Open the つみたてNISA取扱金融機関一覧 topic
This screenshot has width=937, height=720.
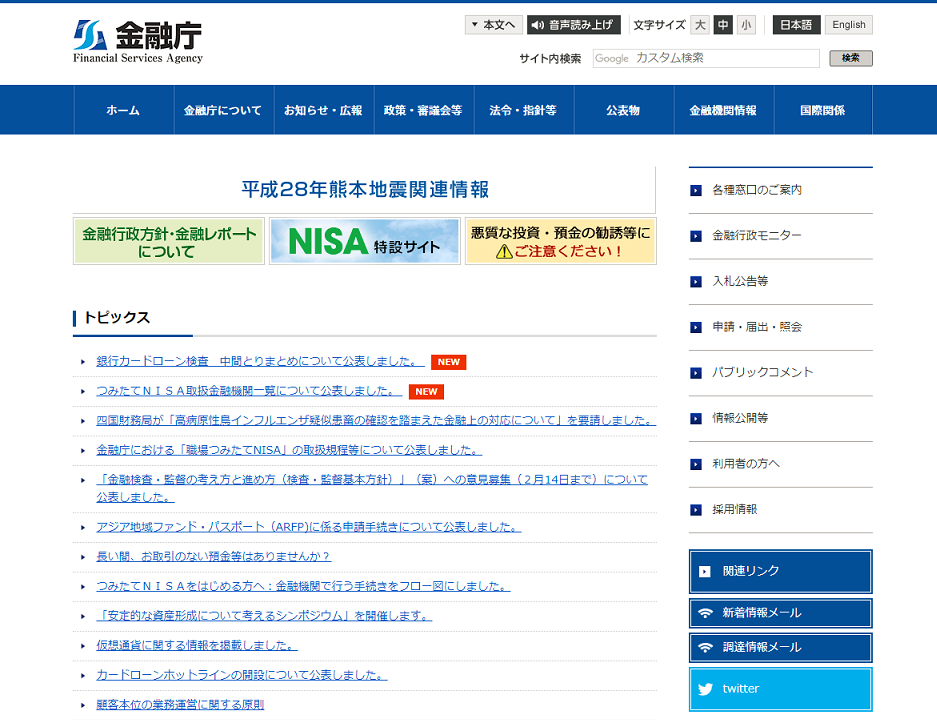point(249,391)
